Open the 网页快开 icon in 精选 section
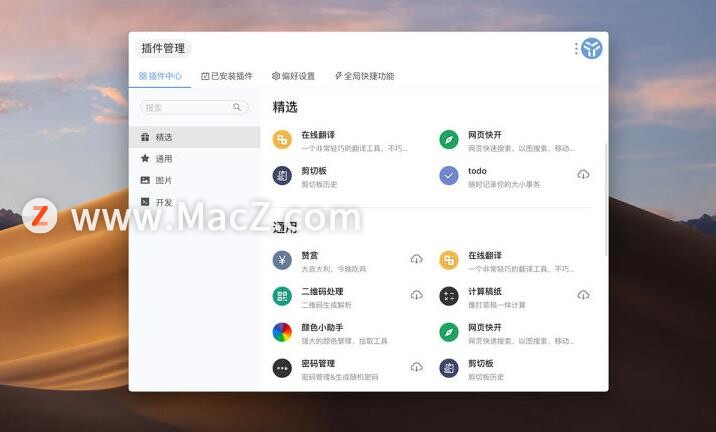This screenshot has width=716, height=432. pos(449,139)
